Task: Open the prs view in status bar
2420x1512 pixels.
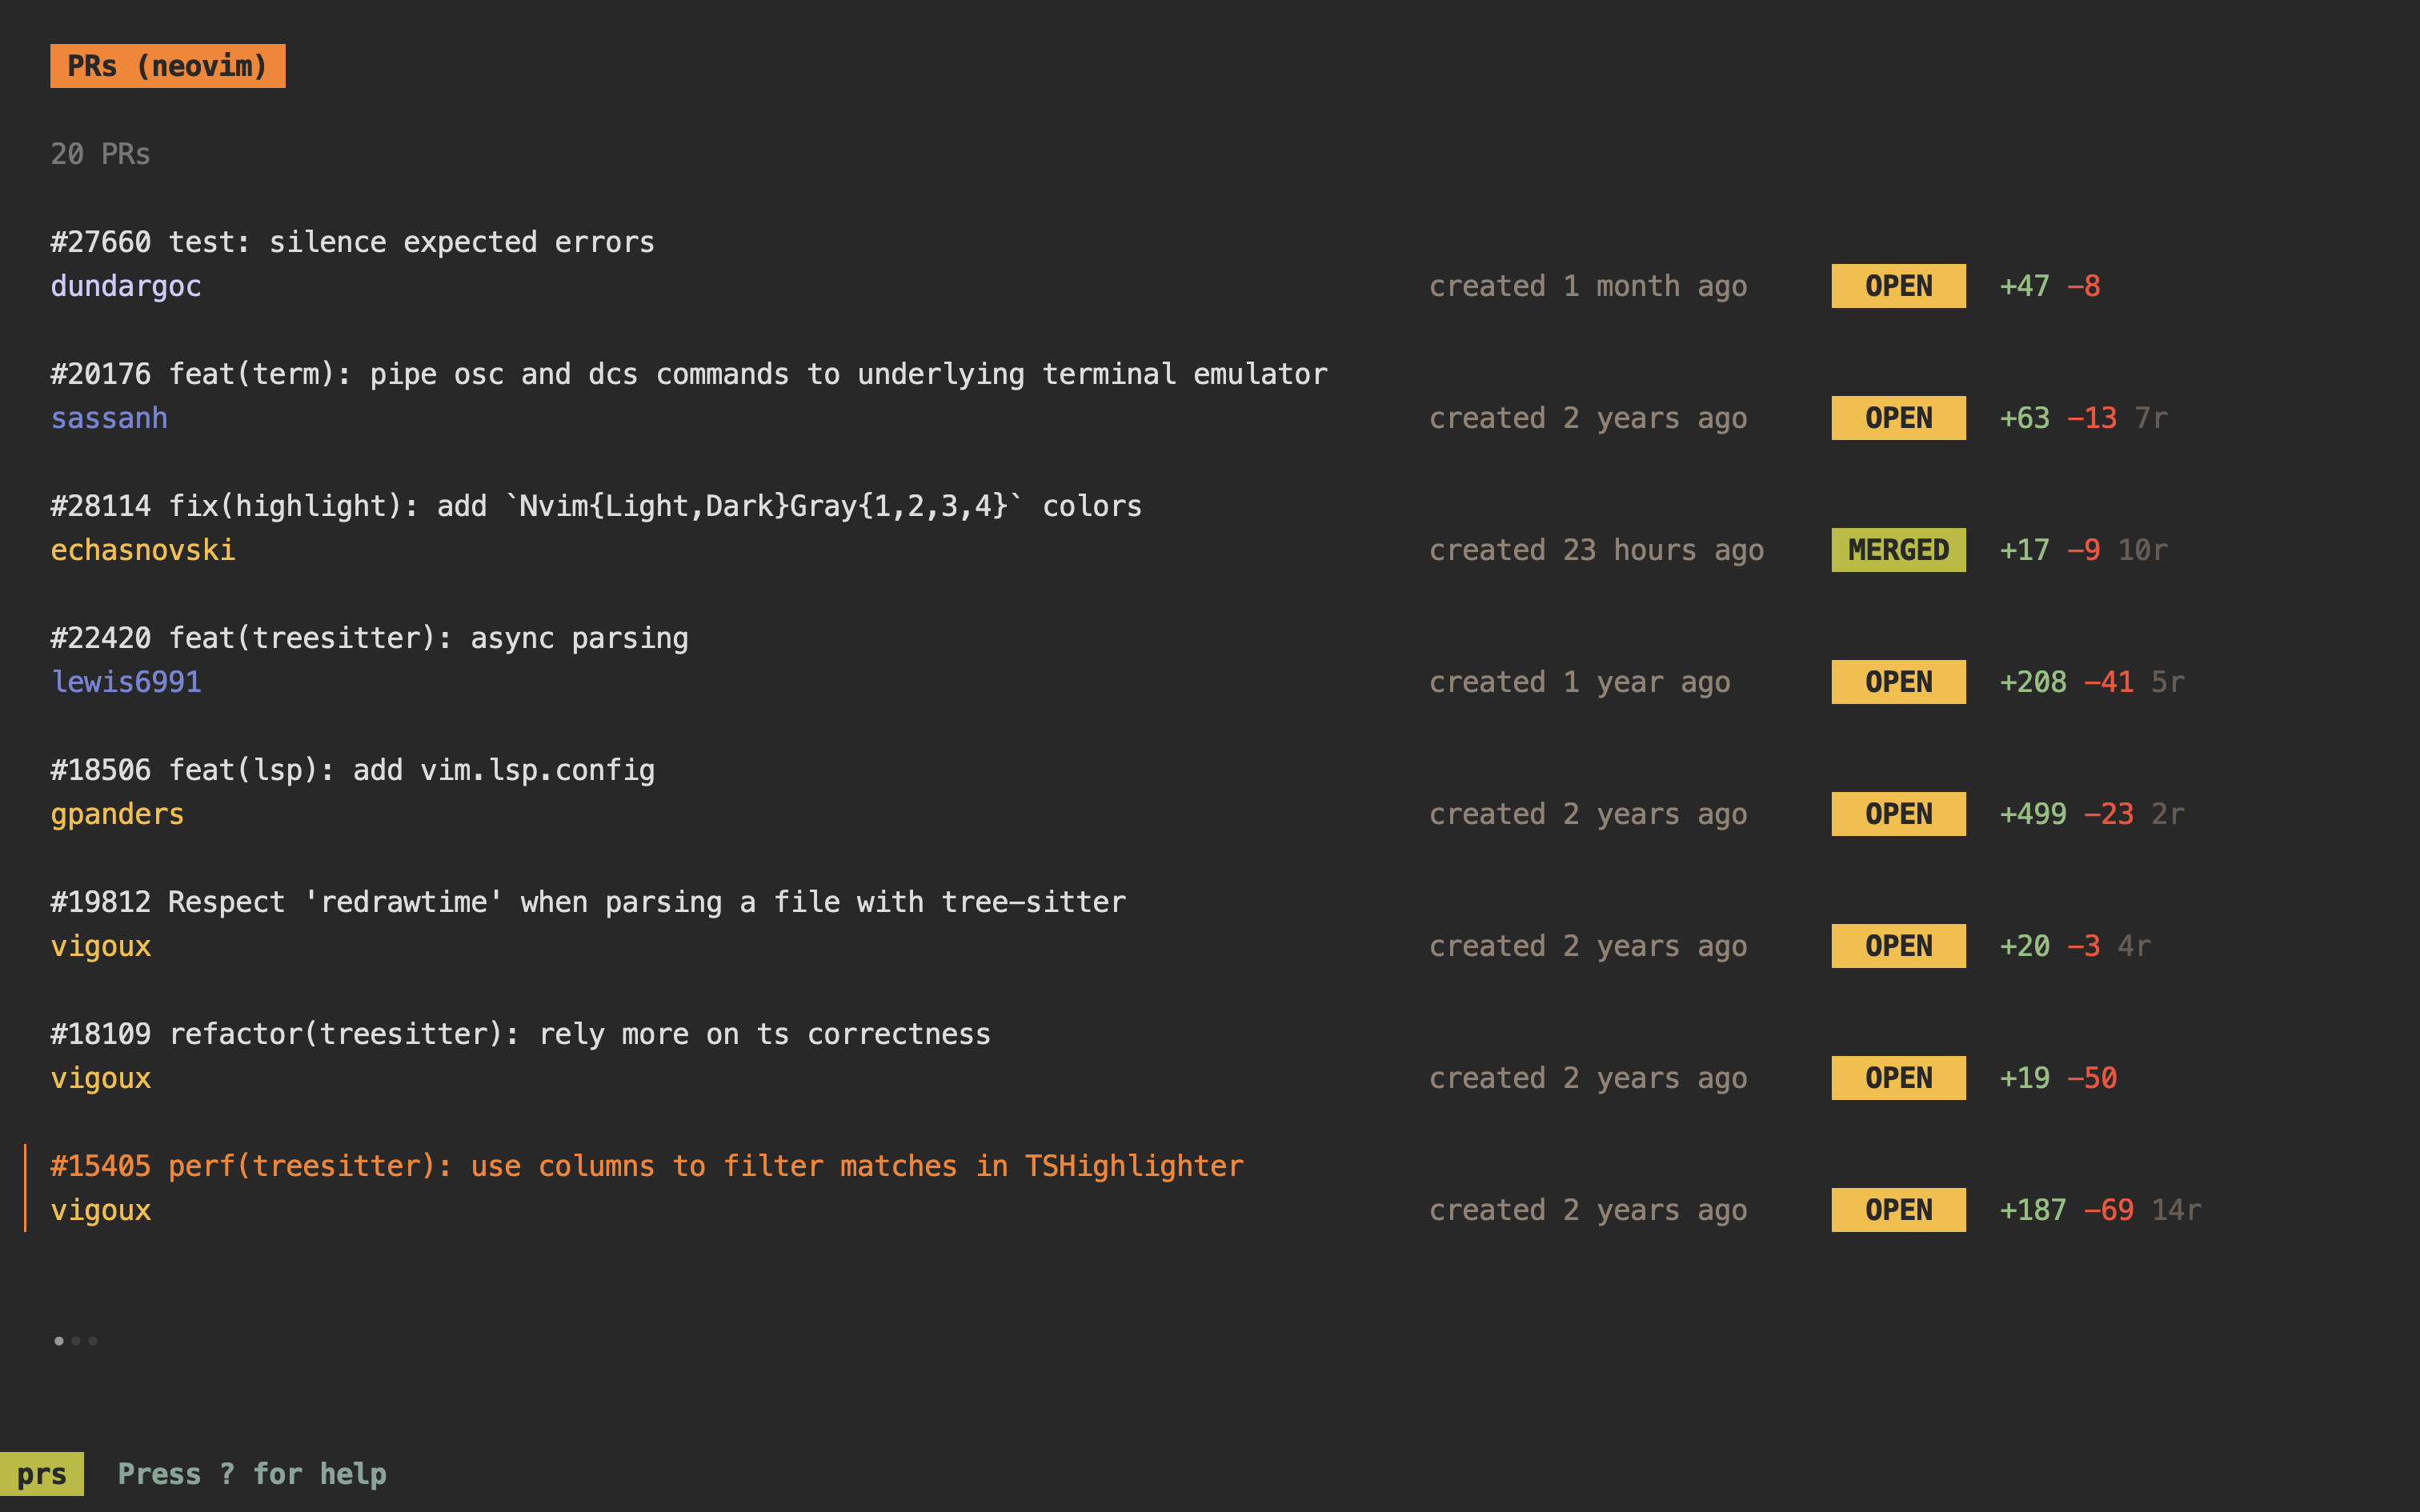Action: click(44, 1473)
